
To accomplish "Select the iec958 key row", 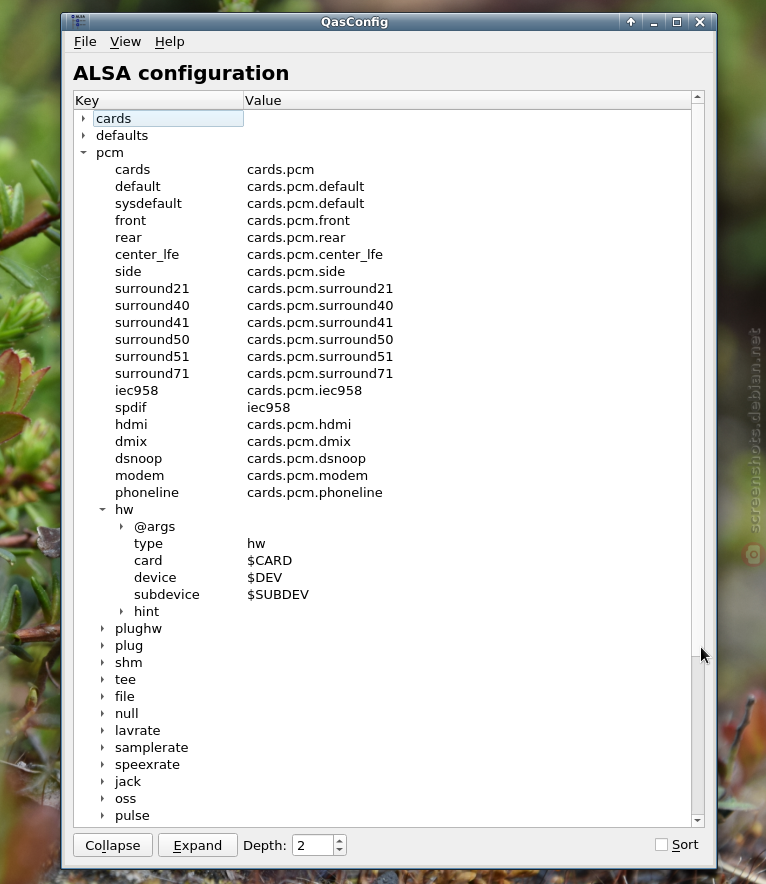I will pos(136,391).
